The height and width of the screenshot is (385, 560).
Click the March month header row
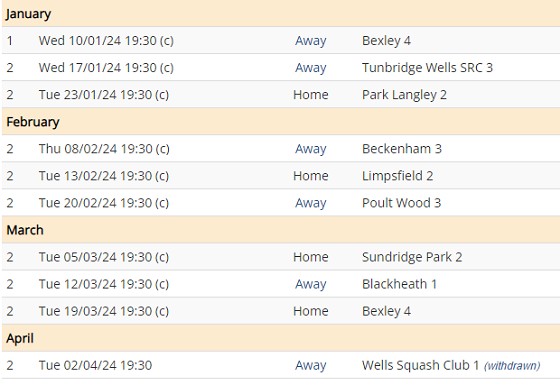281,230
